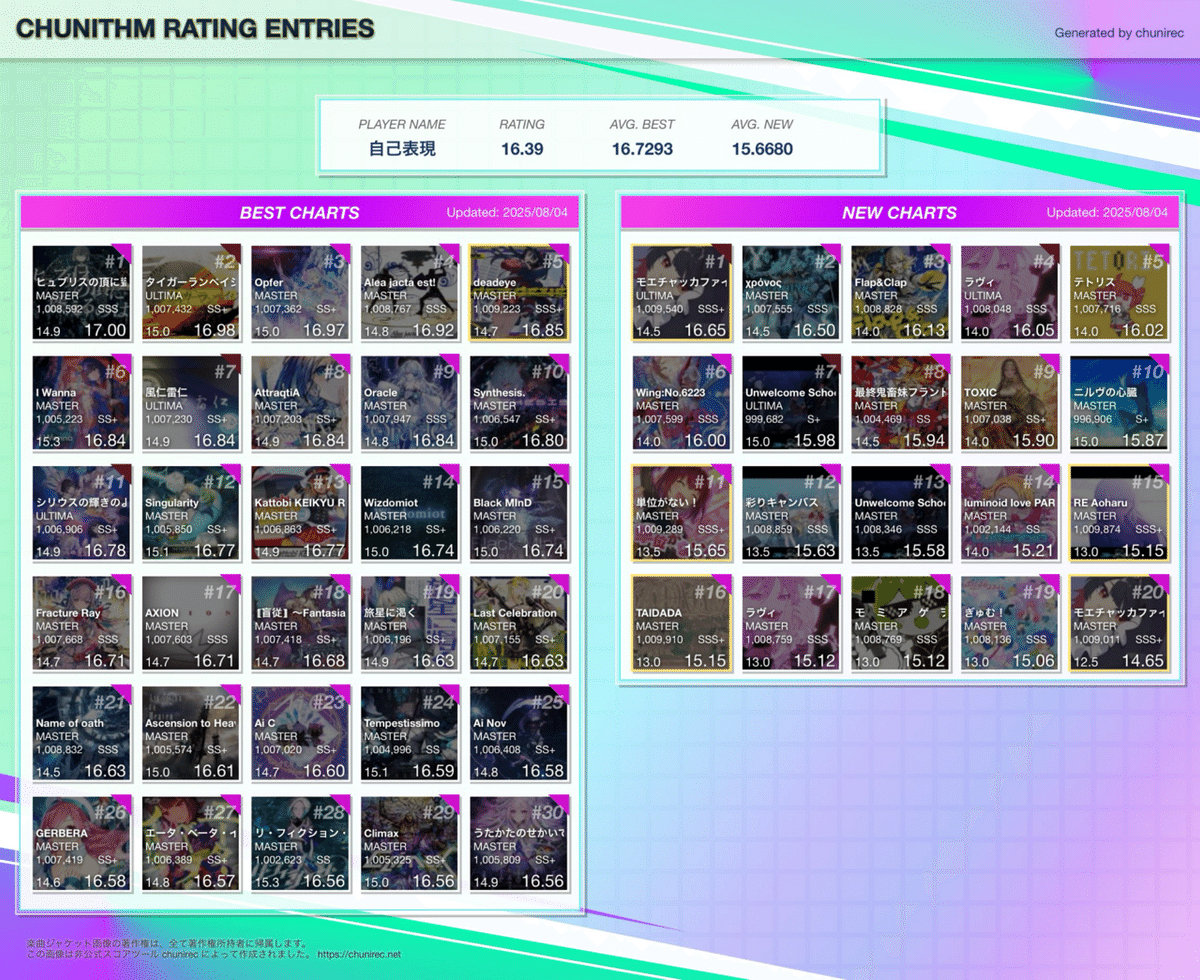
Task: Open the MASTER Unwelcome School card
Action: [901, 513]
